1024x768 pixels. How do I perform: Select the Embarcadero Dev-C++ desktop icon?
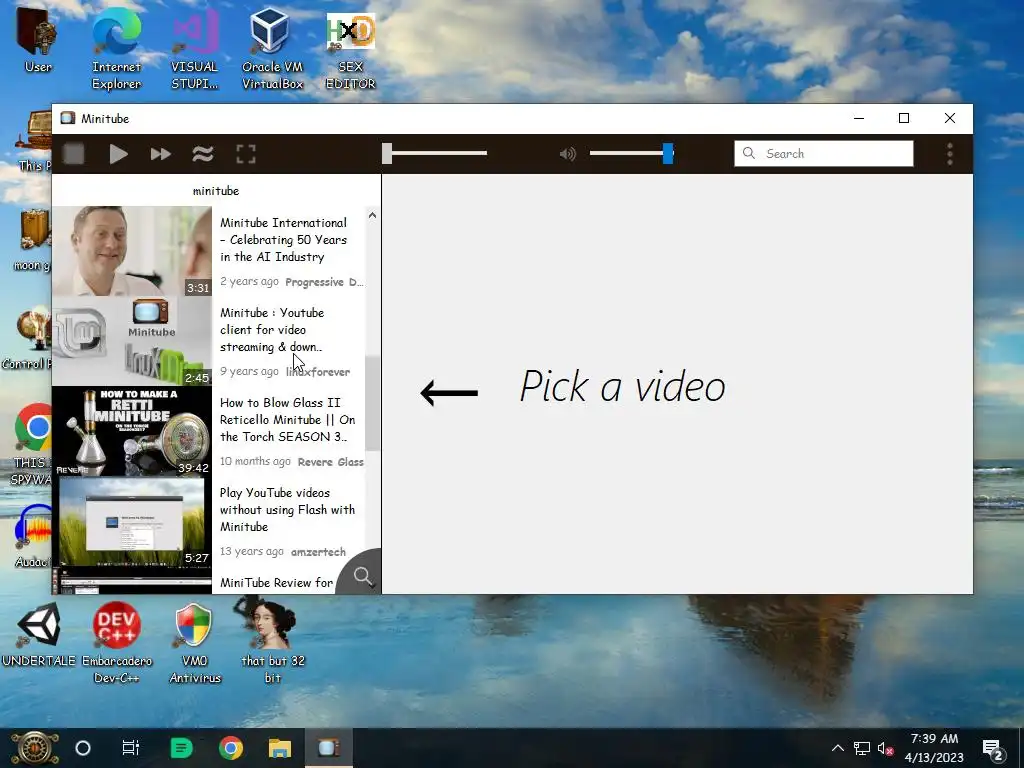[117, 643]
